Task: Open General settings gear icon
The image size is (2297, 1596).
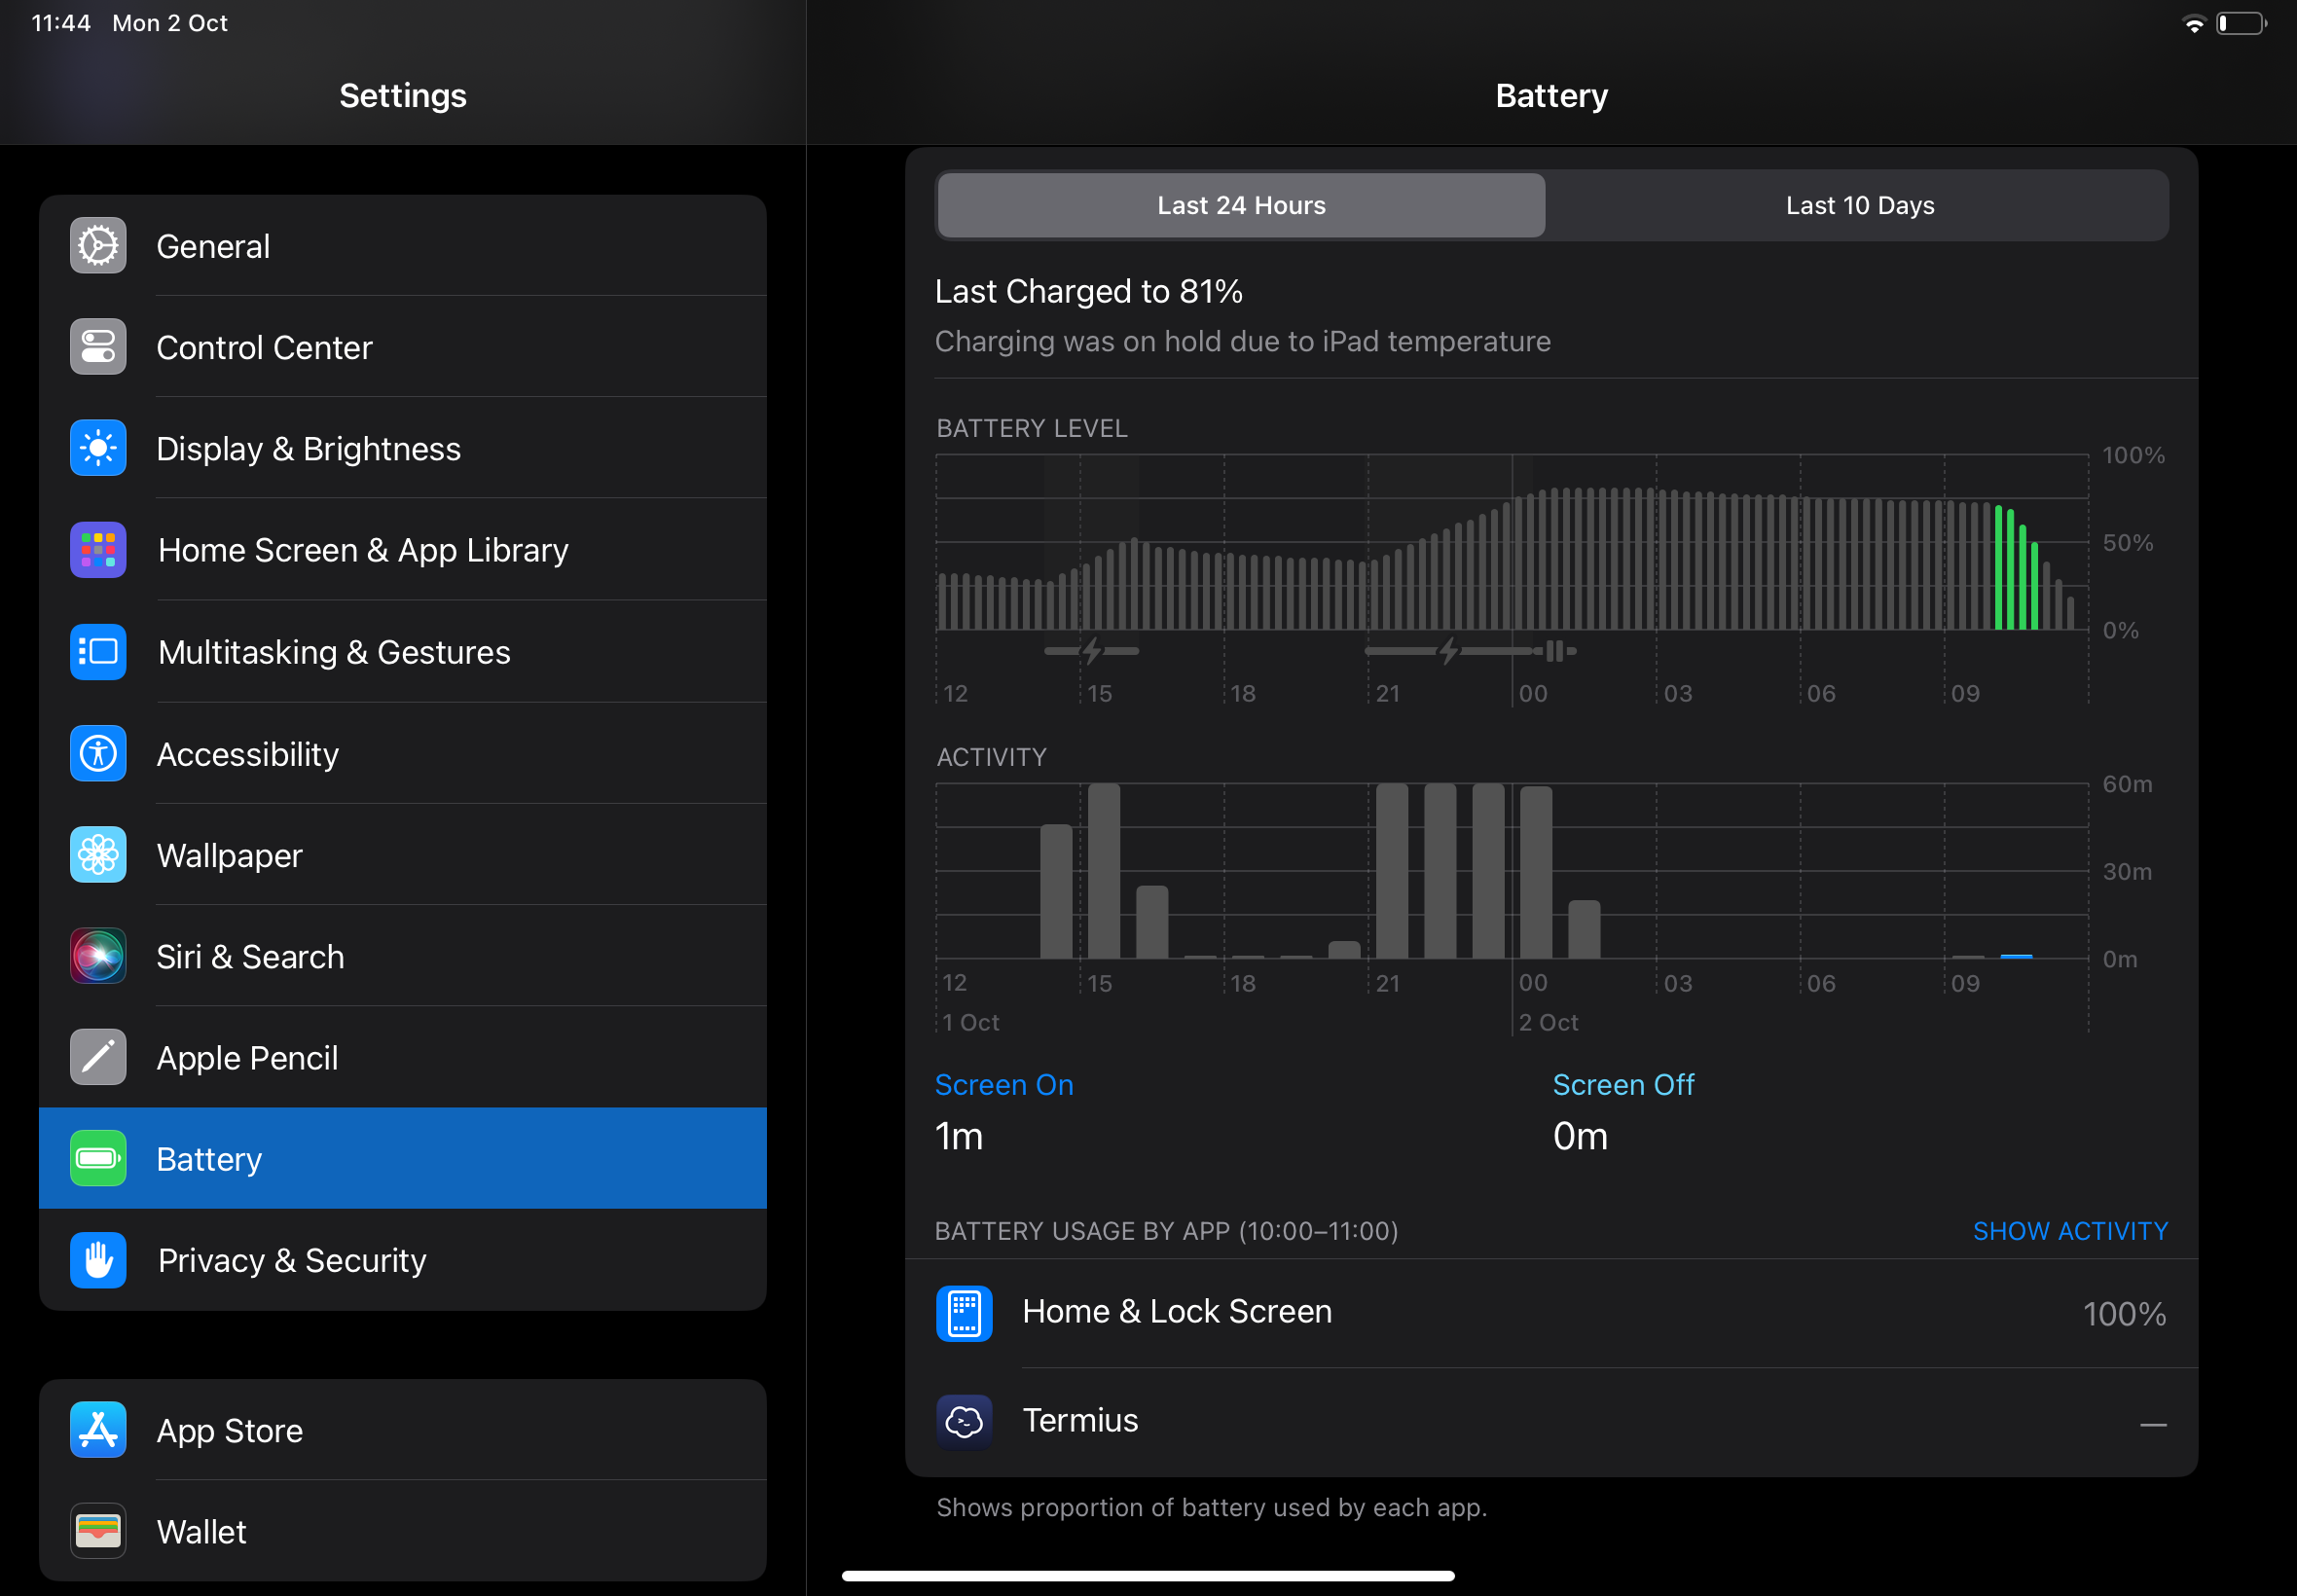Action: 98,246
